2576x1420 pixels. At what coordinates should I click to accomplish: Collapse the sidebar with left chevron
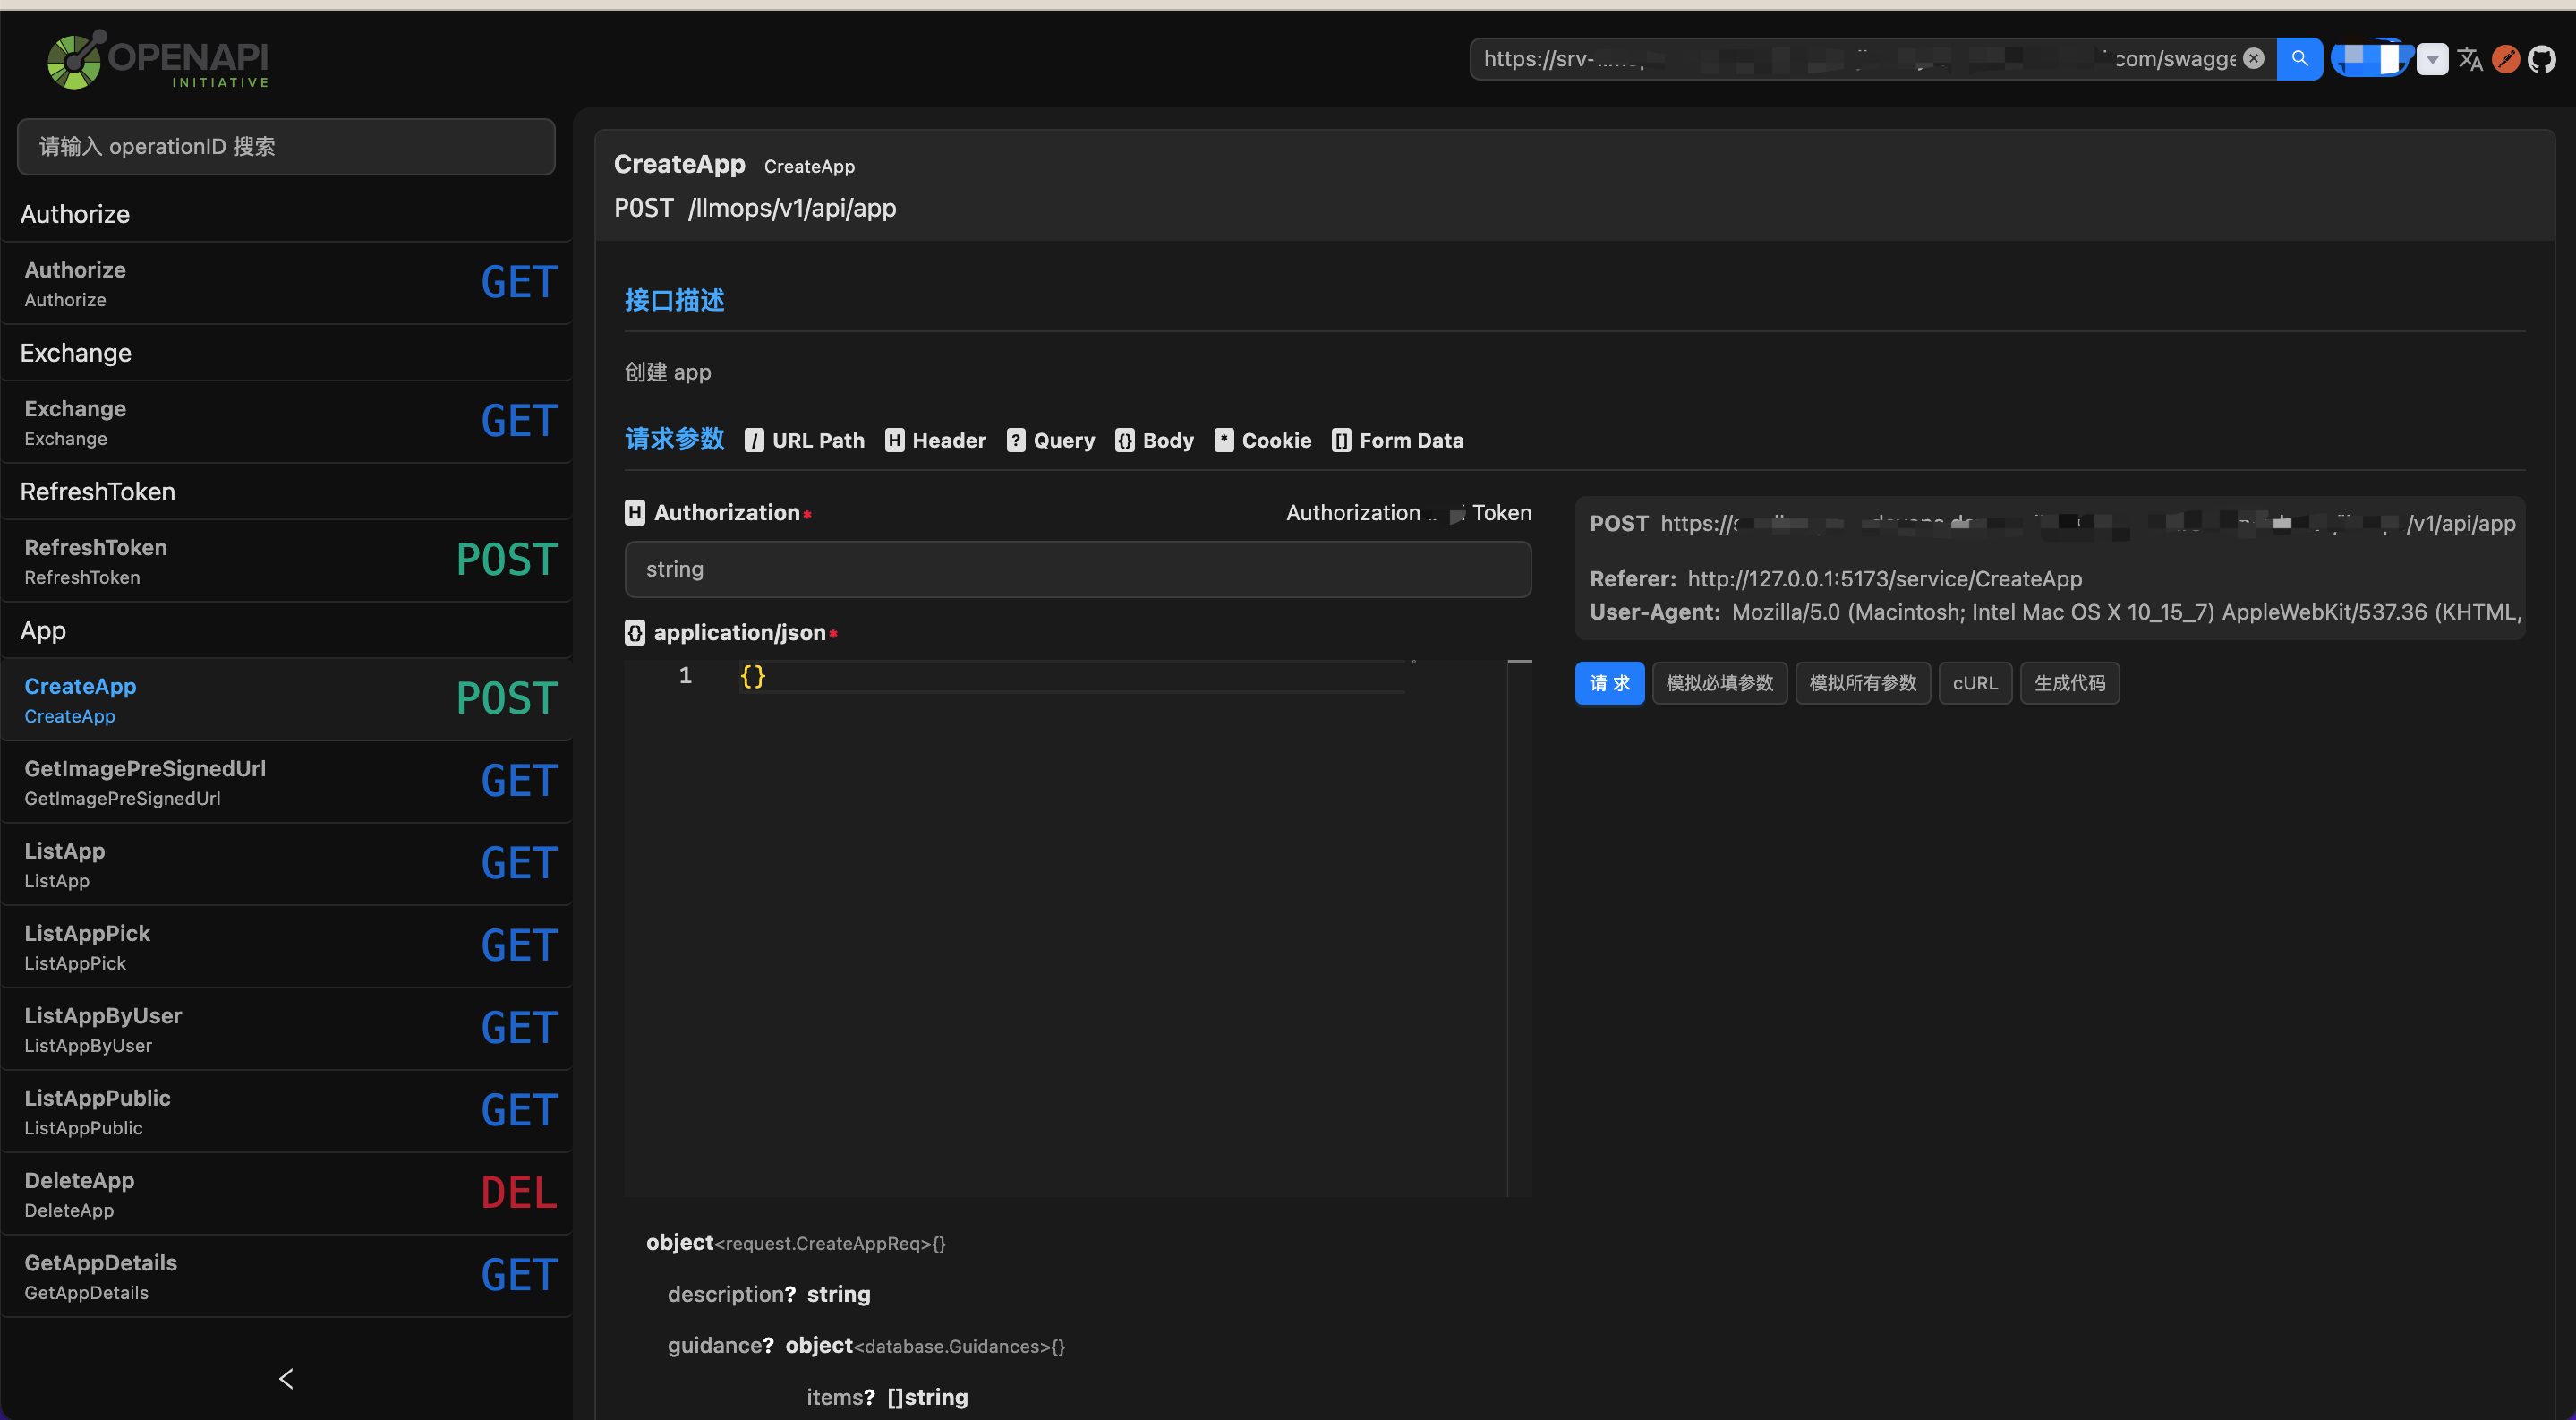286,1379
